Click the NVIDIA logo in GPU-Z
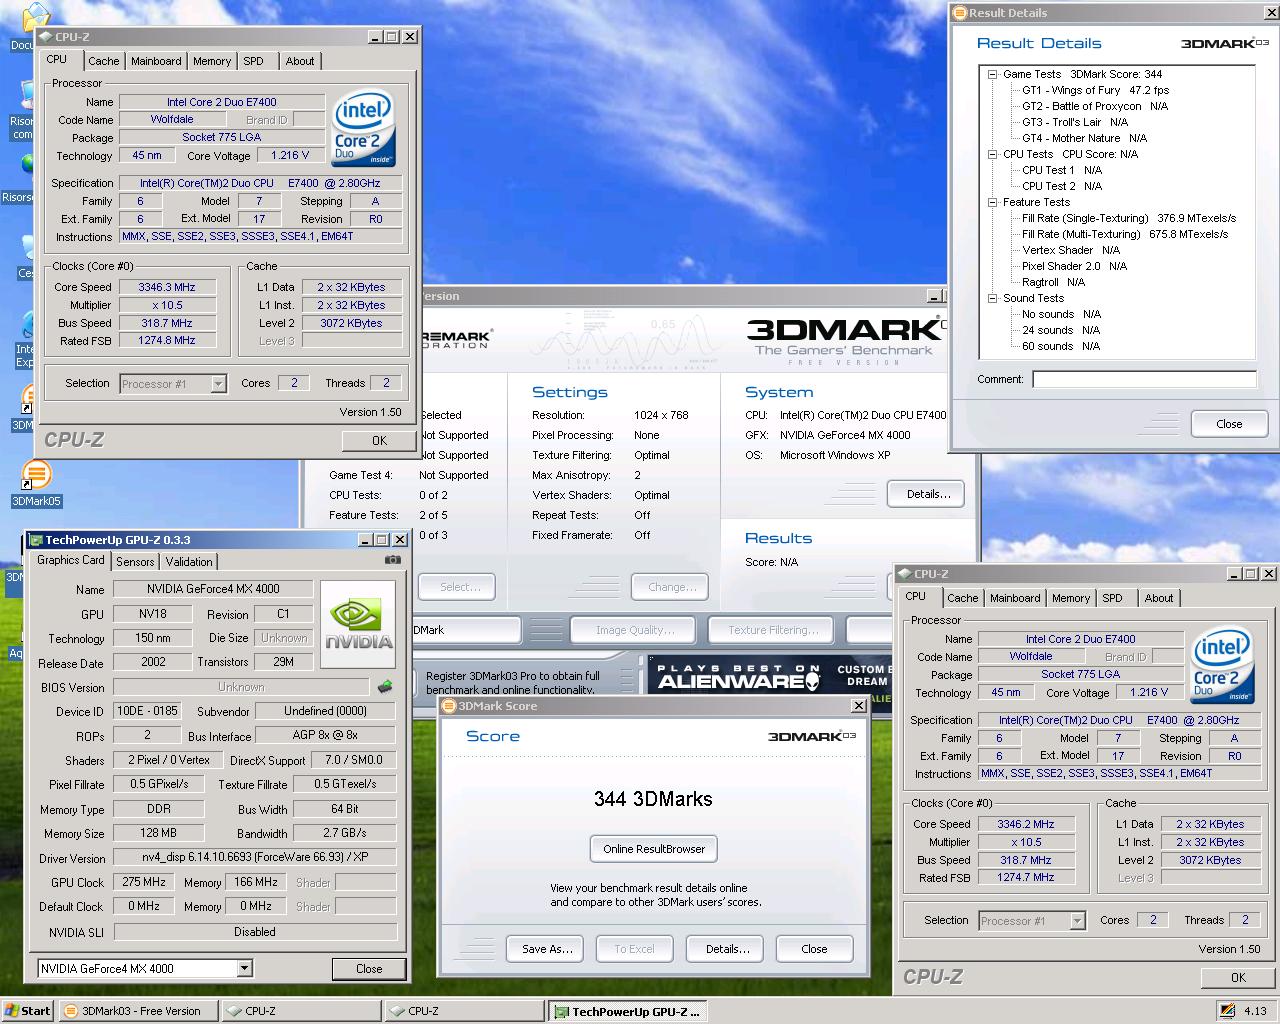Viewport: 1280px width, 1024px height. click(x=358, y=625)
